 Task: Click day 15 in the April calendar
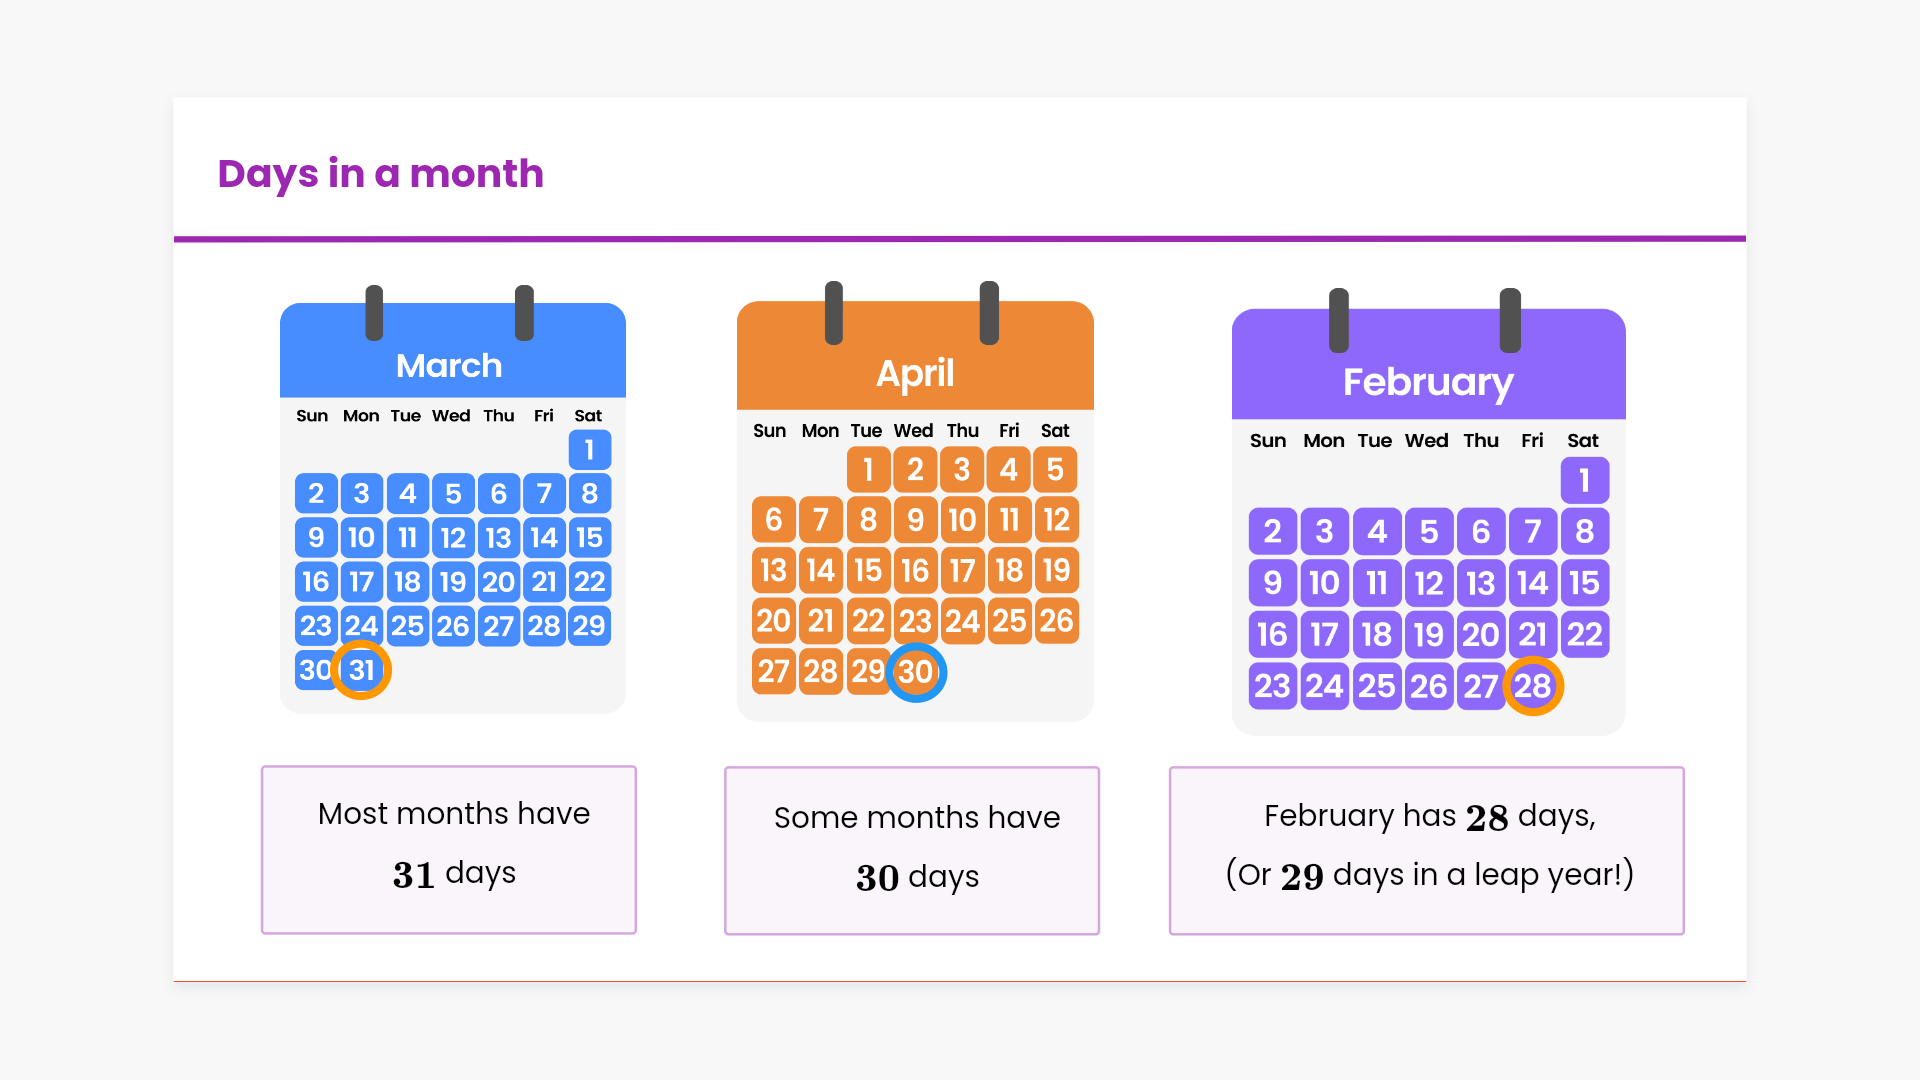tap(868, 570)
